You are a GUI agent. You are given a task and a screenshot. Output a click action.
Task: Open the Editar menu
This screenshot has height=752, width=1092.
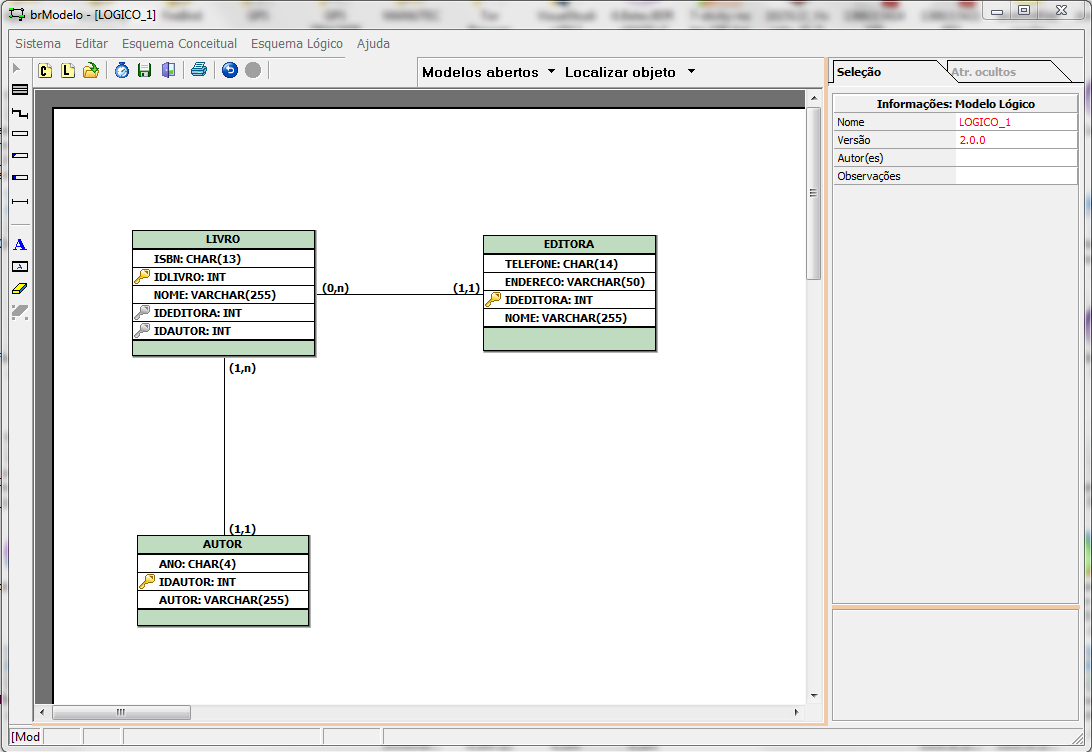pyautogui.click(x=91, y=43)
